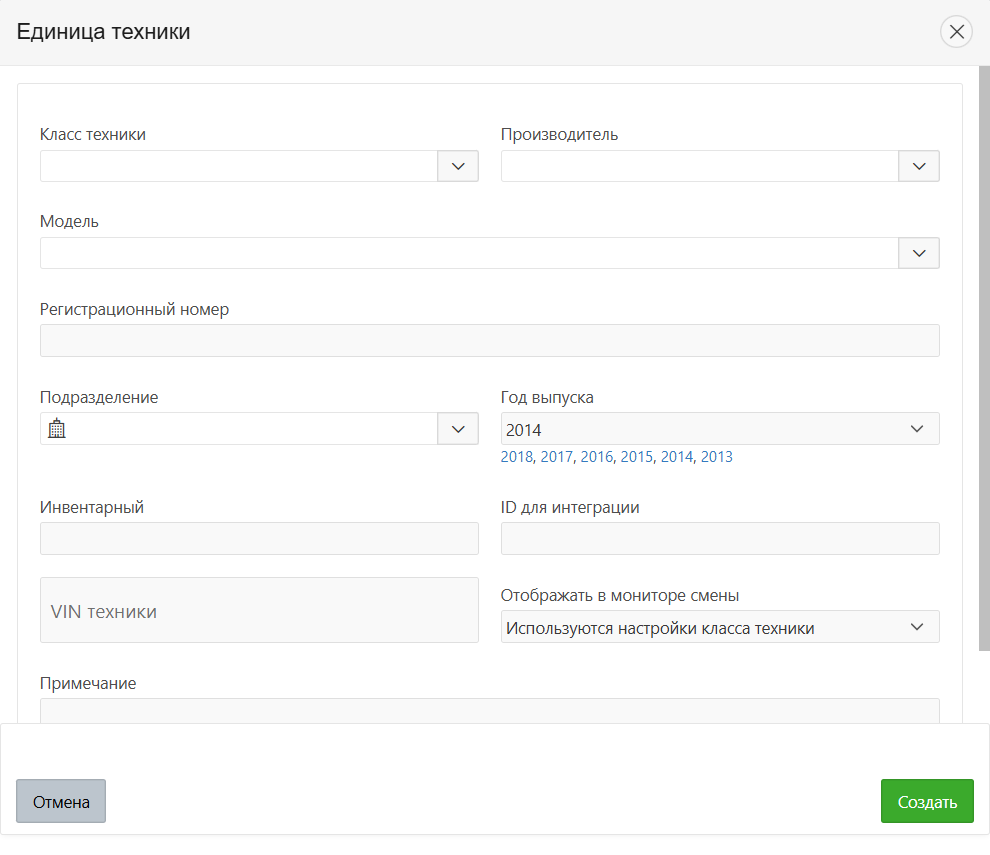Expand the Класс техники dropdown
This screenshot has width=990, height=855.
pos(458,166)
